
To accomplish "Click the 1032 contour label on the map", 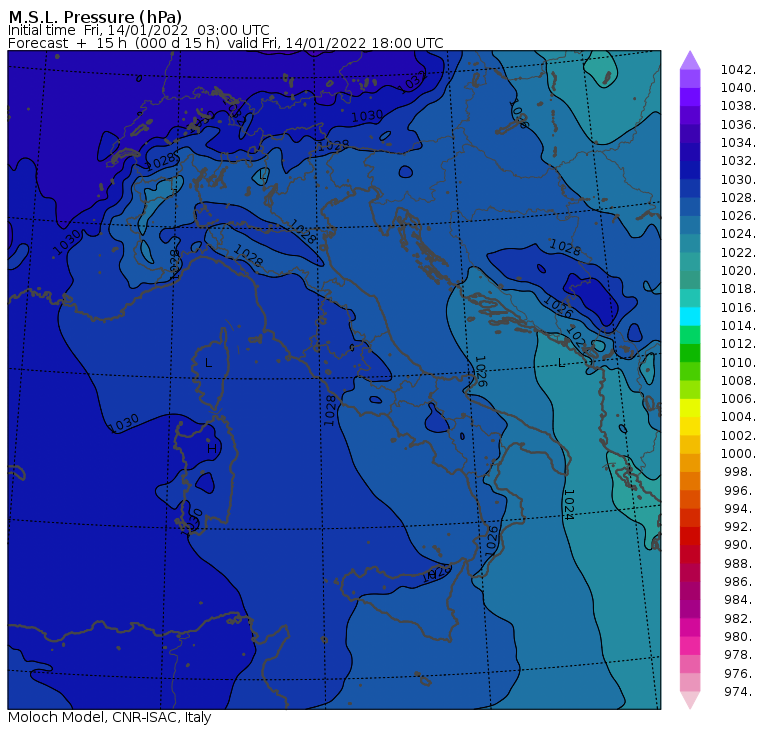I will click(x=412, y=81).
